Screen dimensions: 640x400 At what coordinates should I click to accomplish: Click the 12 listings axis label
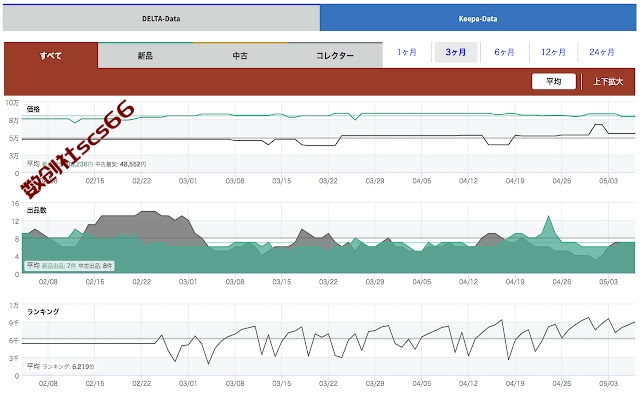tap(15, 221)
